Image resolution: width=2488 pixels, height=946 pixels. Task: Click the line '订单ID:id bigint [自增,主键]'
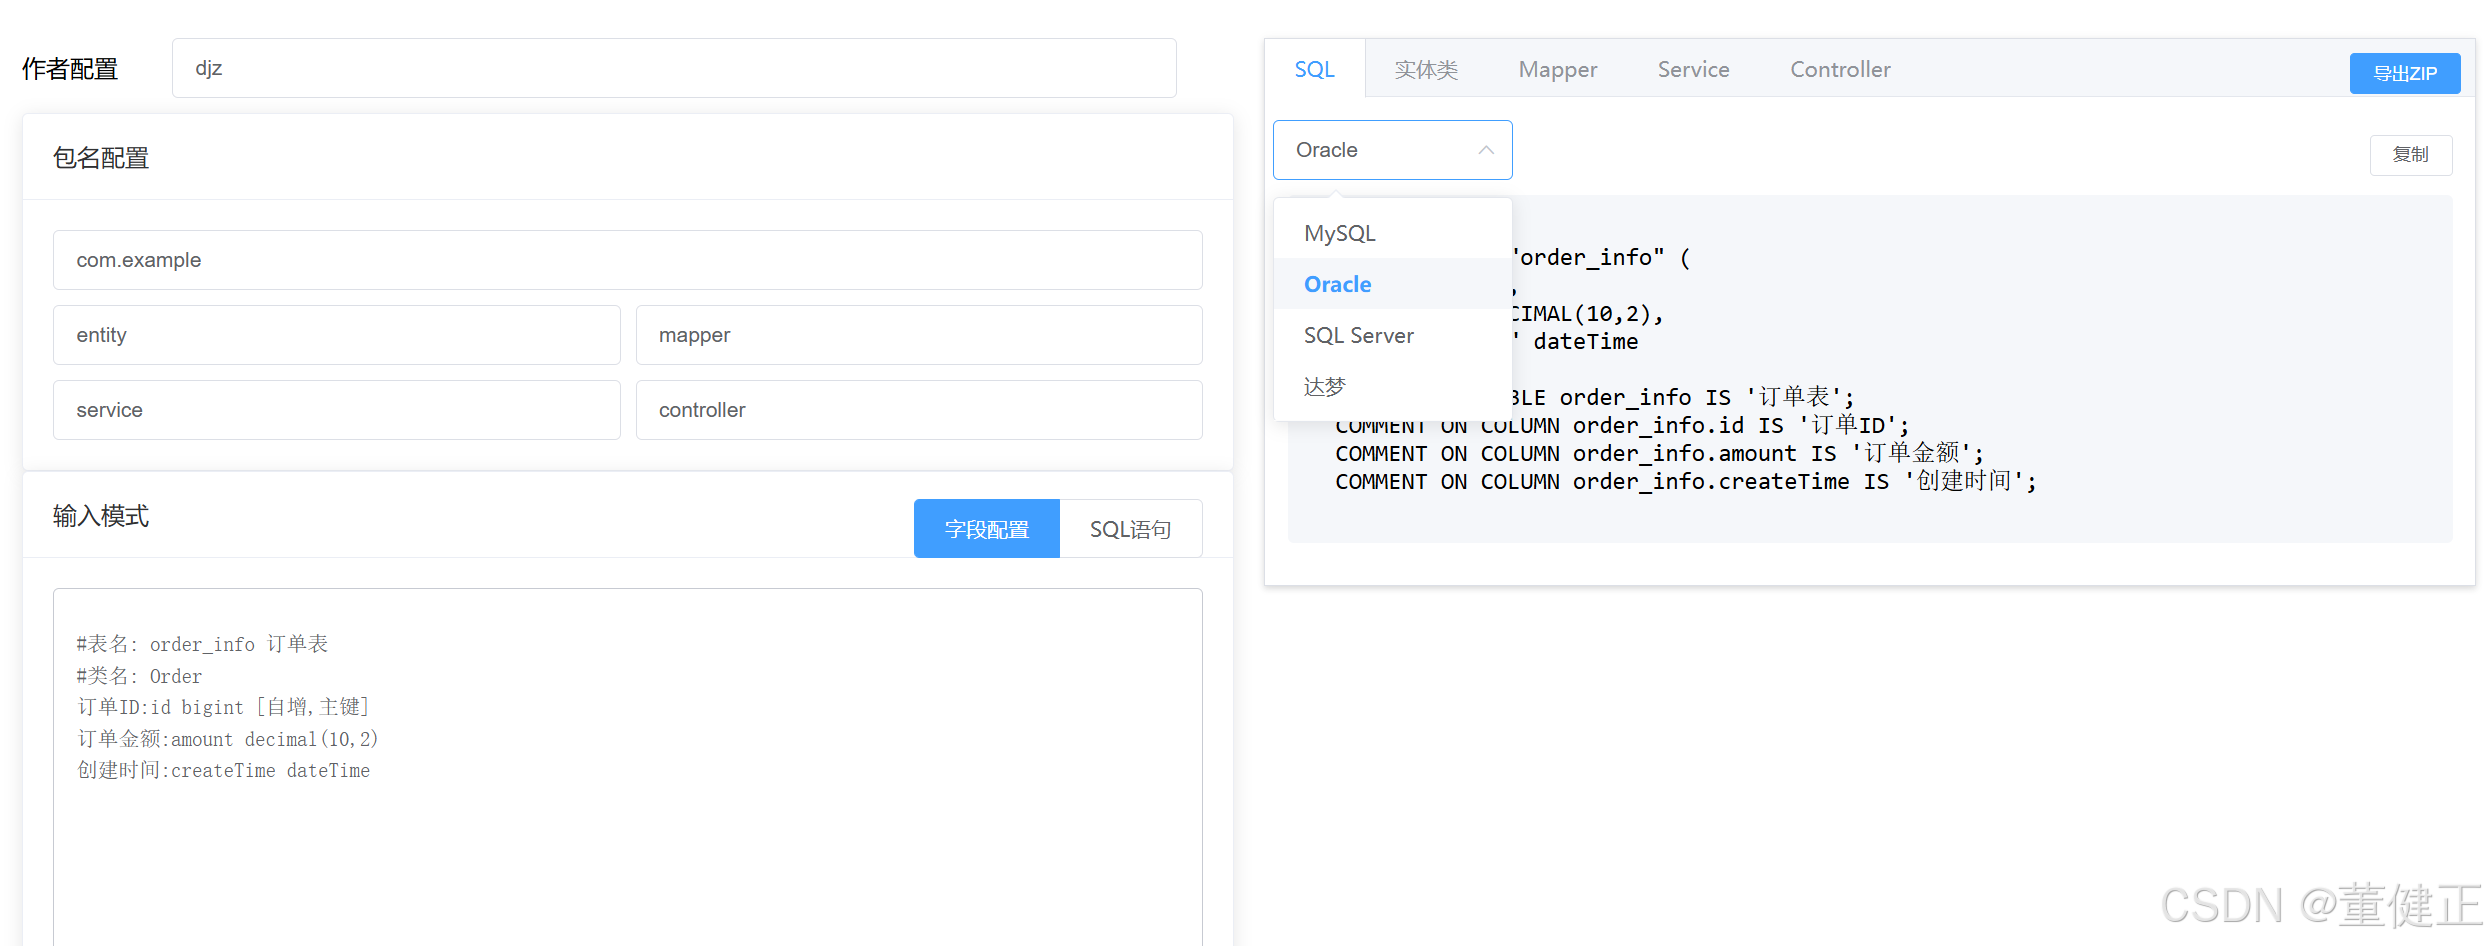point(224,707)
